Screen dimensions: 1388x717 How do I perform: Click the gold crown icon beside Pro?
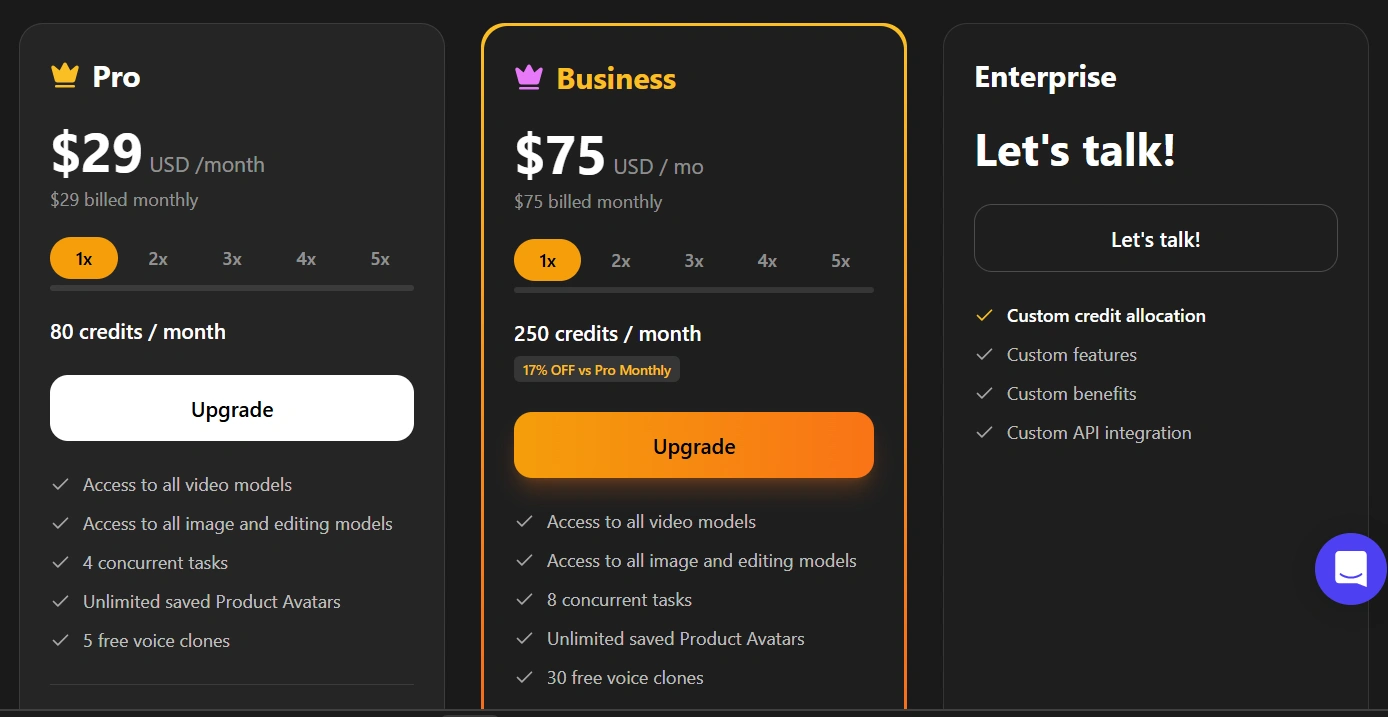coord(65,76)
